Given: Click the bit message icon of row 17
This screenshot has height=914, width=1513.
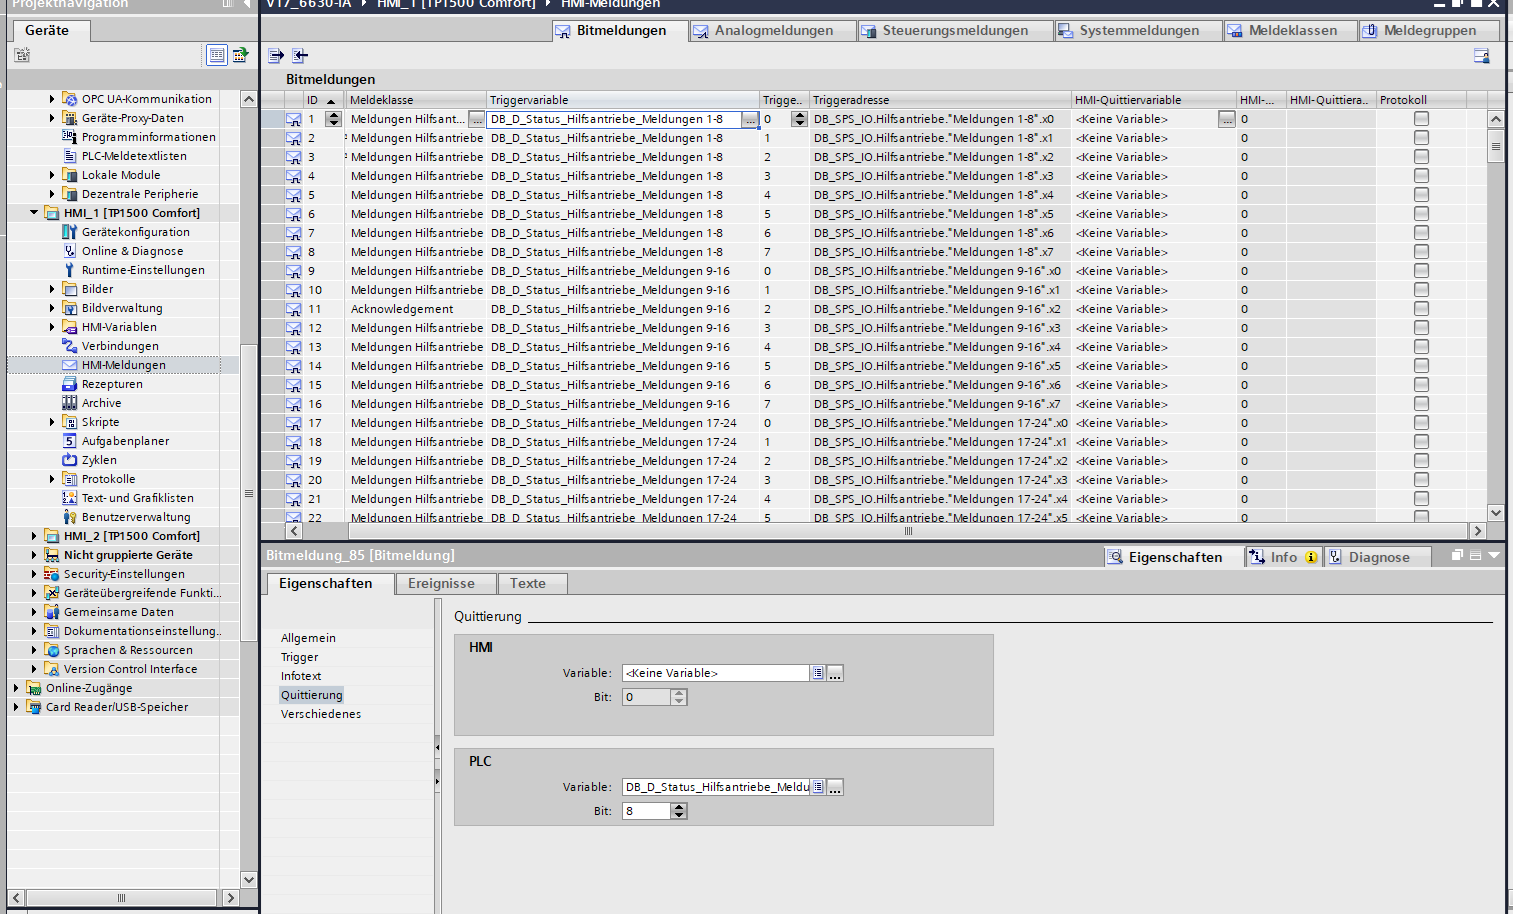Looking at the screenshot, I should click(294, 423).
